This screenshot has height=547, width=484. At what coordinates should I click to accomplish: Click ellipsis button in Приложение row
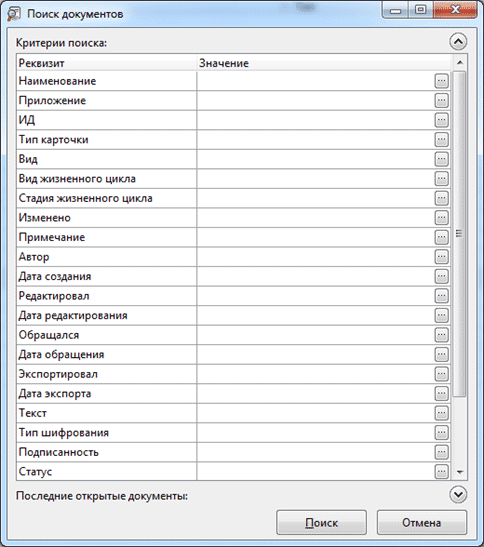441,100
